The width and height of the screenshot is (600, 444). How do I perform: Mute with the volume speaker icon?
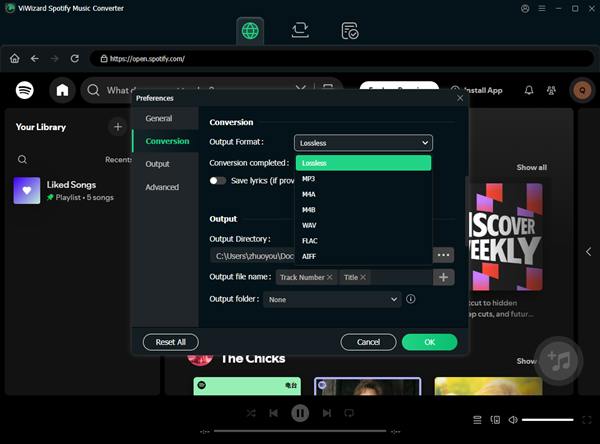click(x=513, y=420)
